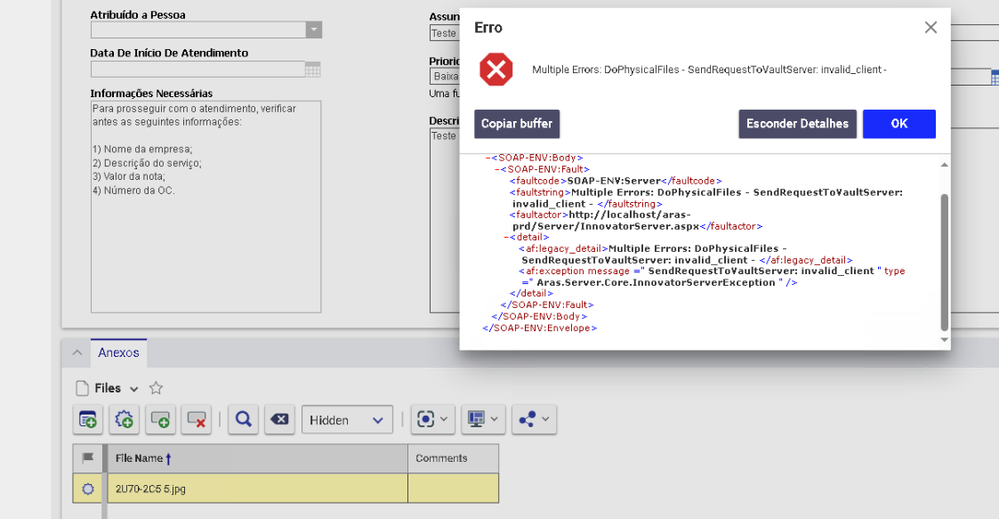This screenshot has width=999, height=519.
Task: Click the Copiar buffer button
Action: [517, 124]
